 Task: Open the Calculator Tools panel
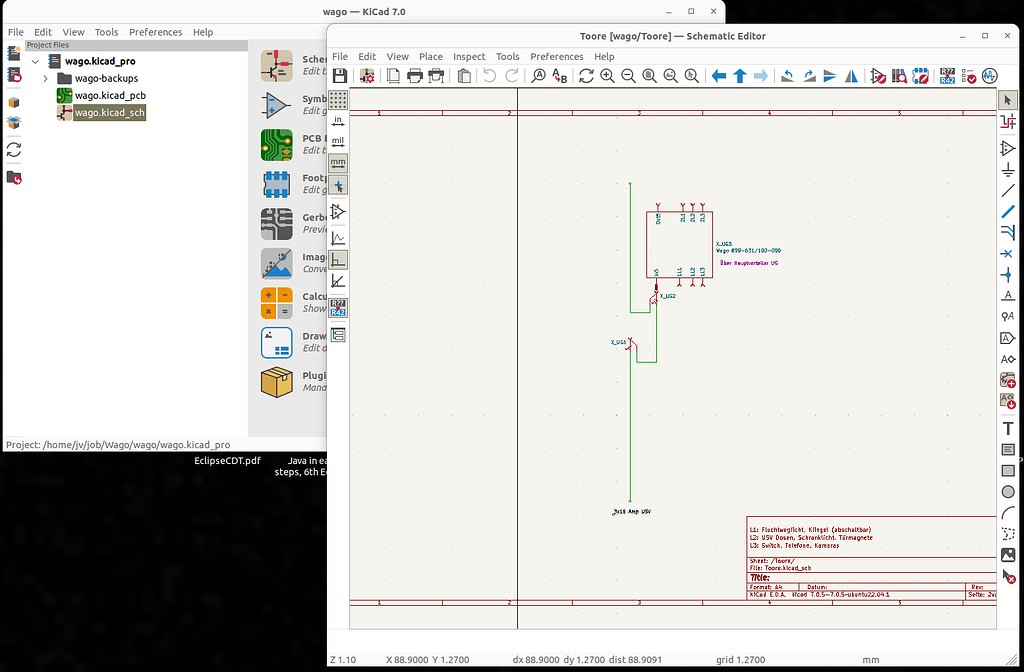[x=279, y=302]
